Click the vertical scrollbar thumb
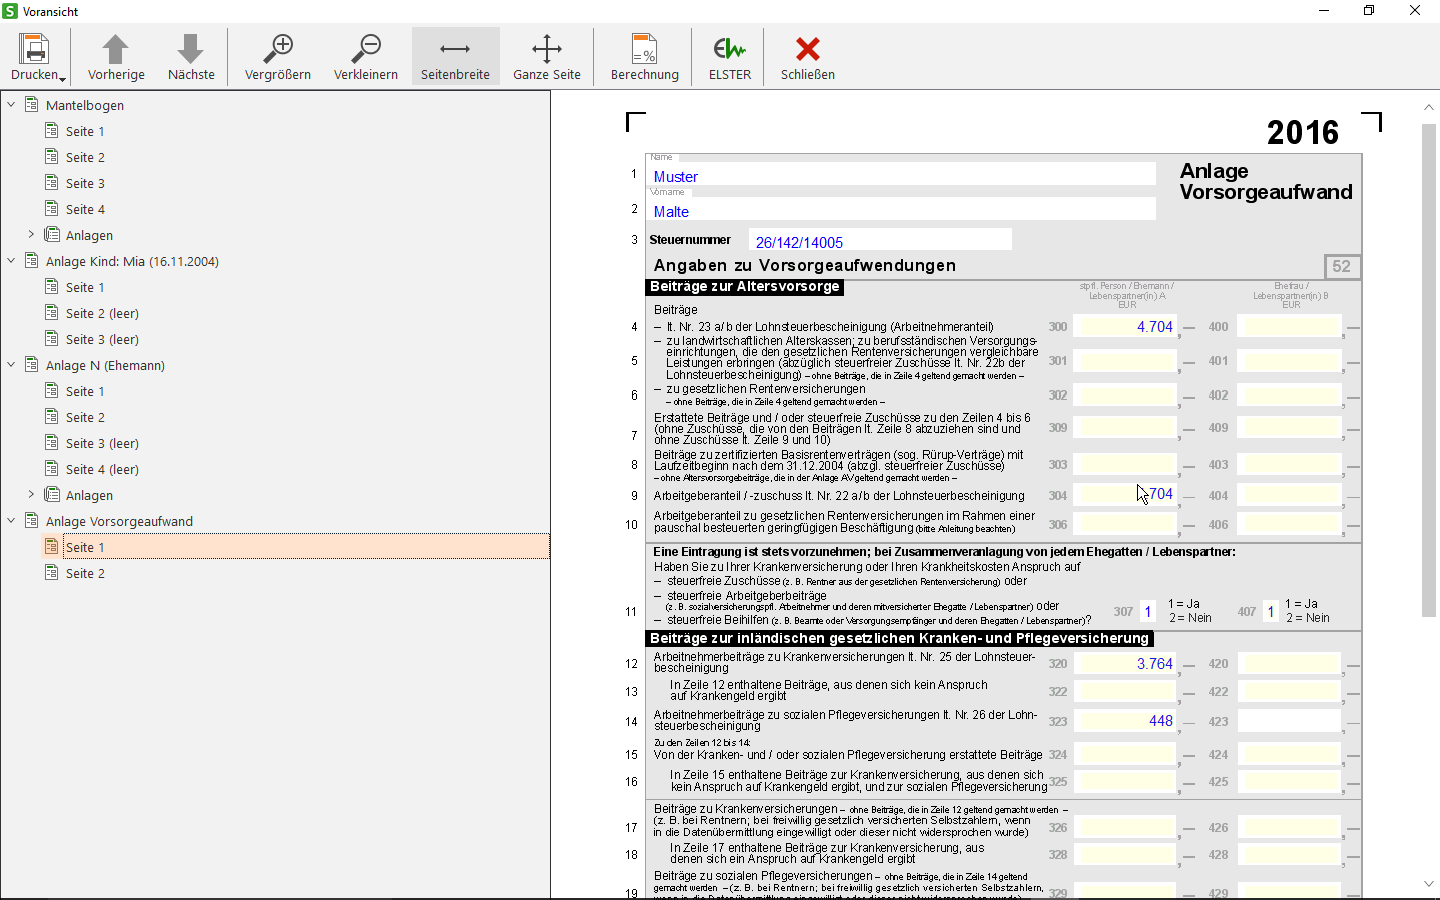1440x900 pixels. click(1428, 370)
